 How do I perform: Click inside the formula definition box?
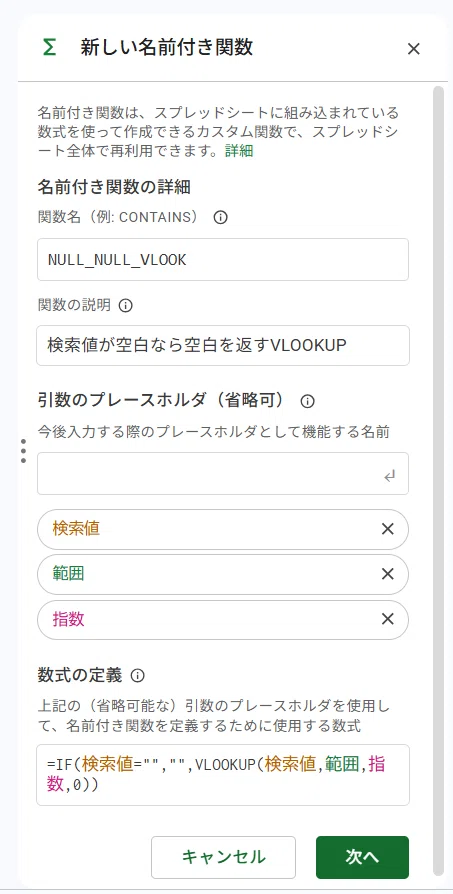pyautogui.click(x=223, y=775)
